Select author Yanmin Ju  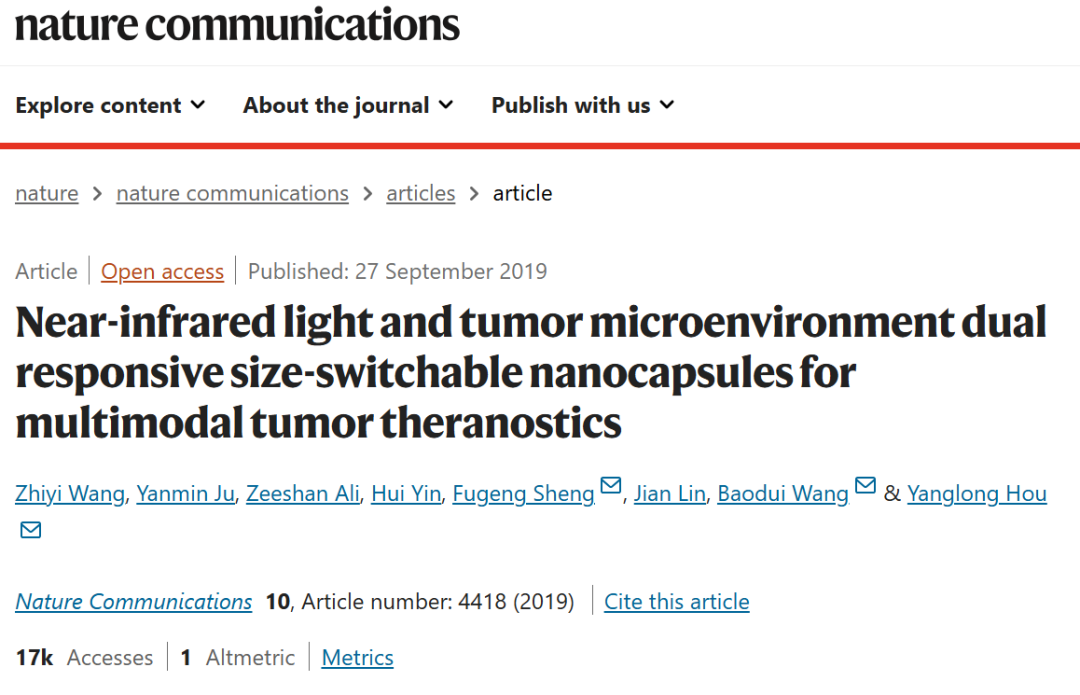(185, 494)
